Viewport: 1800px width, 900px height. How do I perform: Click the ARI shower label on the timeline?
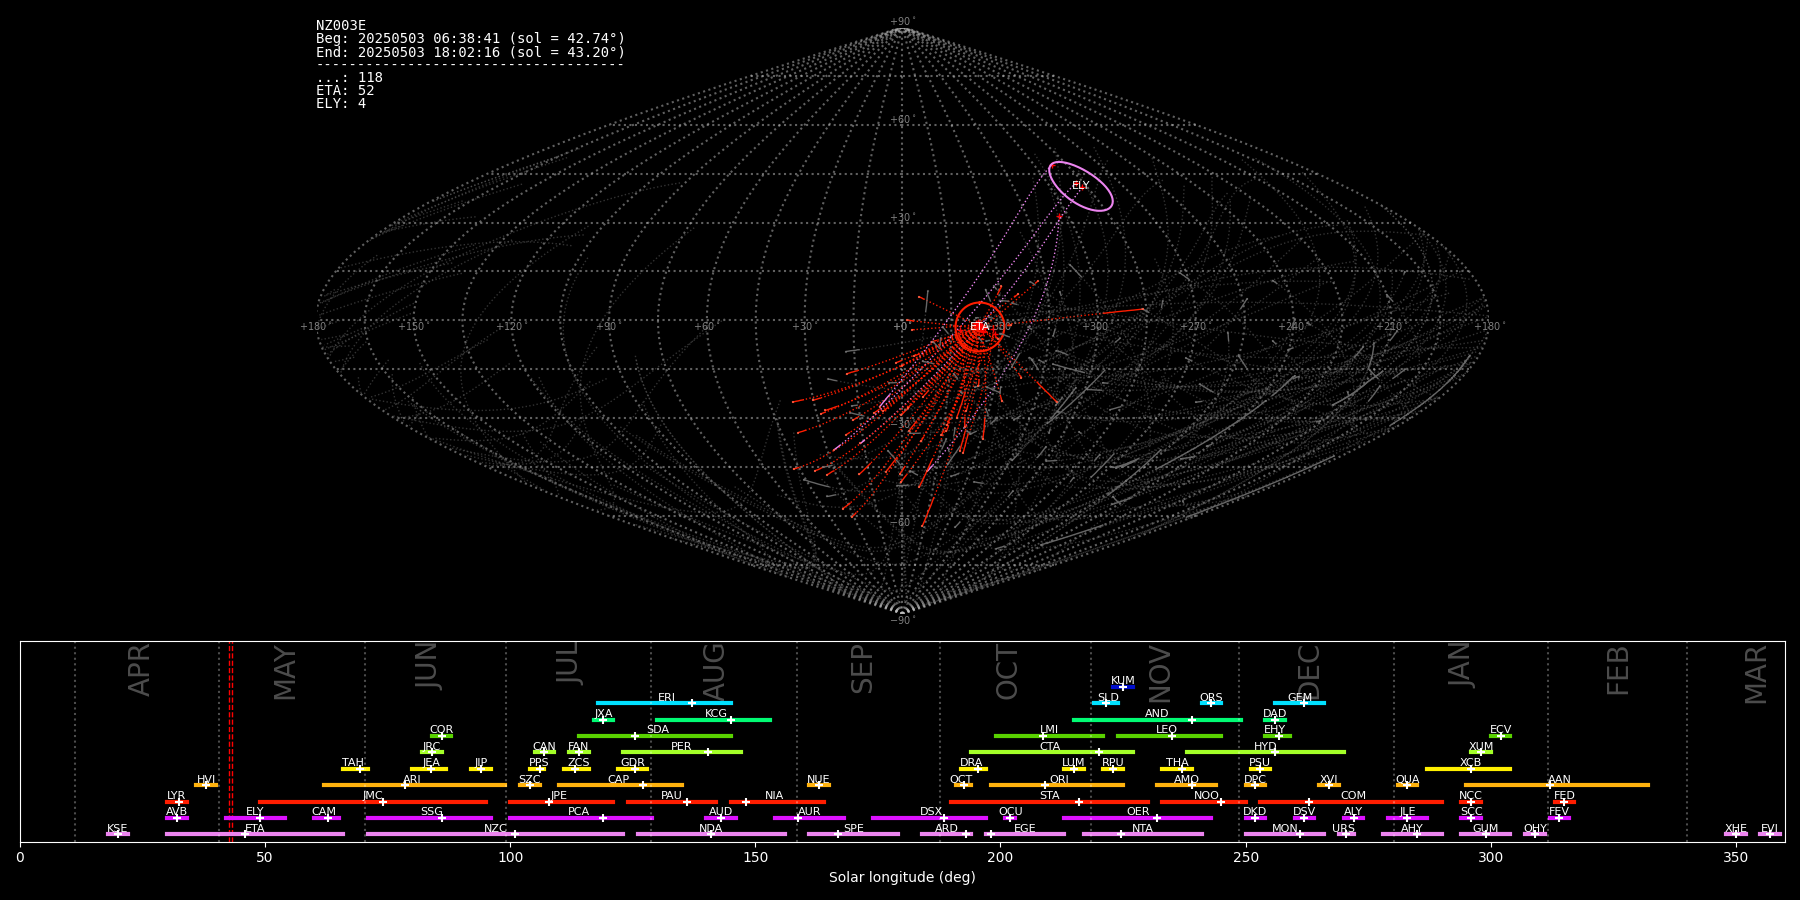pos(412,780)
